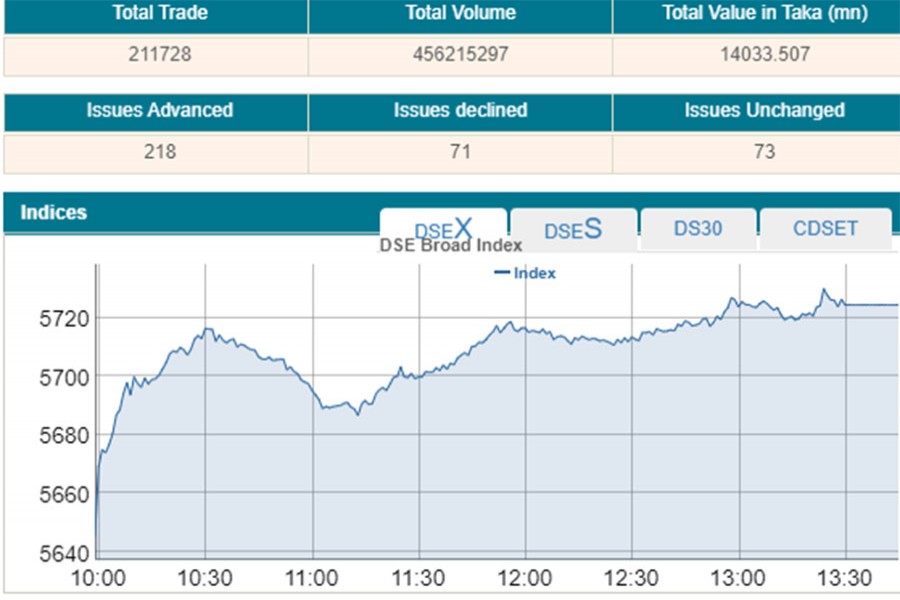Select the DS30 tab
900x600 pixels.
[x=697, y=229]
